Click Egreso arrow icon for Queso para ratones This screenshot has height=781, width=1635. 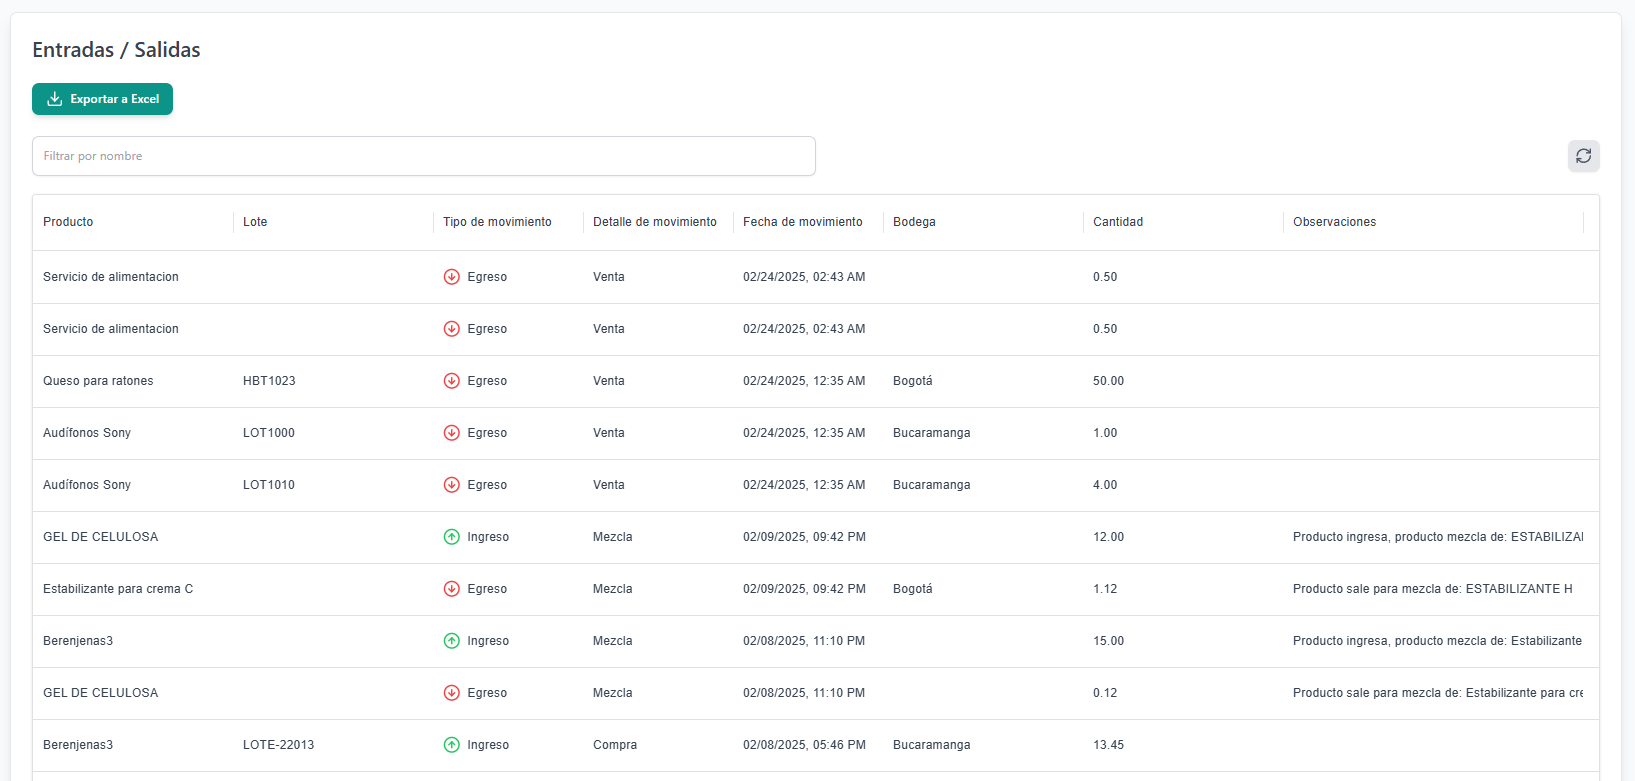[x=452, y=381]
